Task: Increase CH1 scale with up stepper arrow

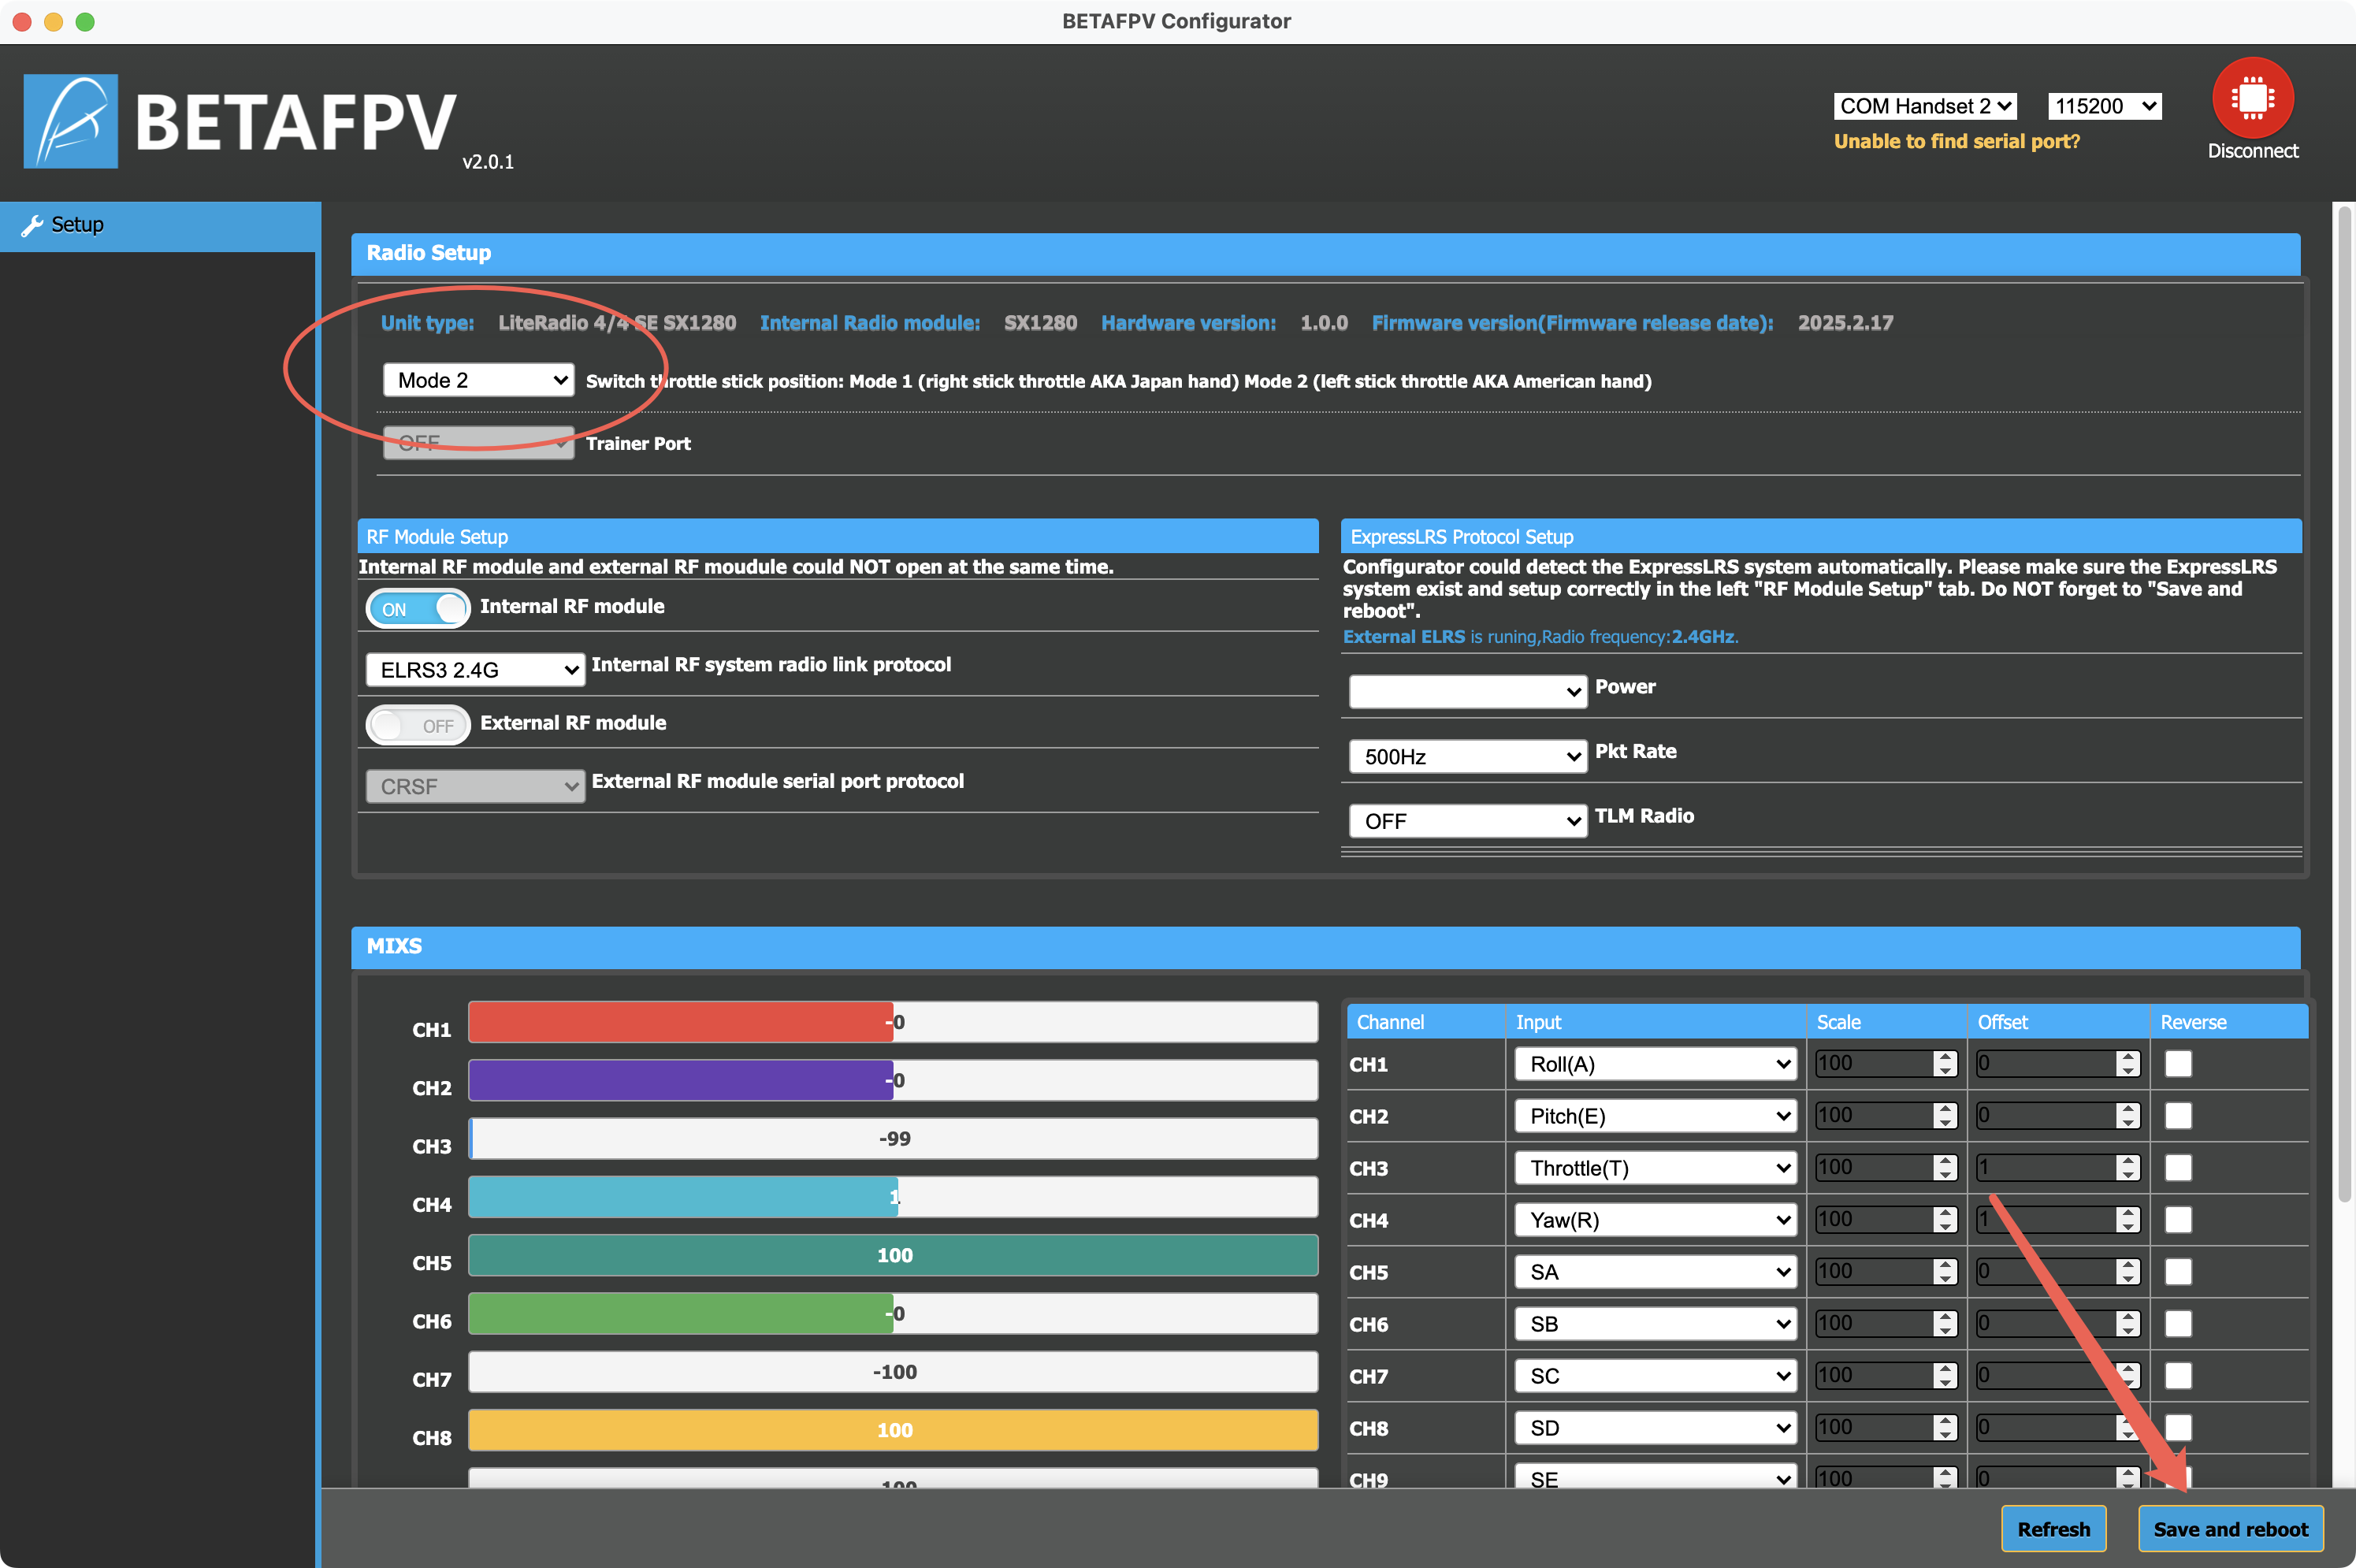Action: (1944, 1057)
